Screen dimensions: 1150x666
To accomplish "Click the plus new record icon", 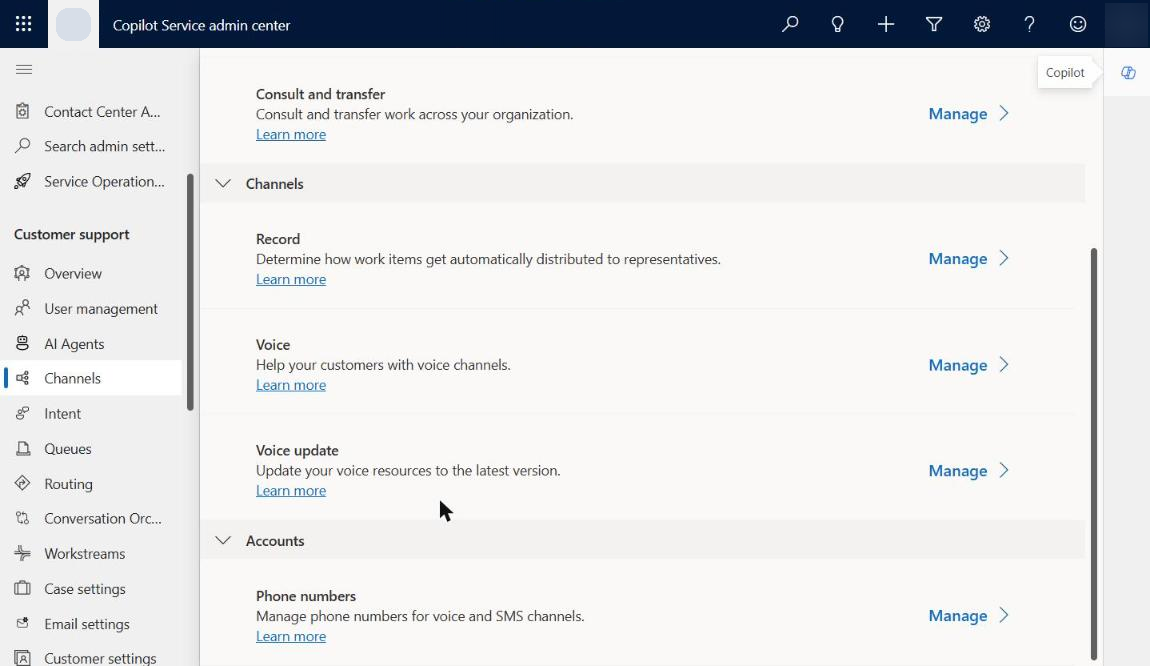I will 886,24.
